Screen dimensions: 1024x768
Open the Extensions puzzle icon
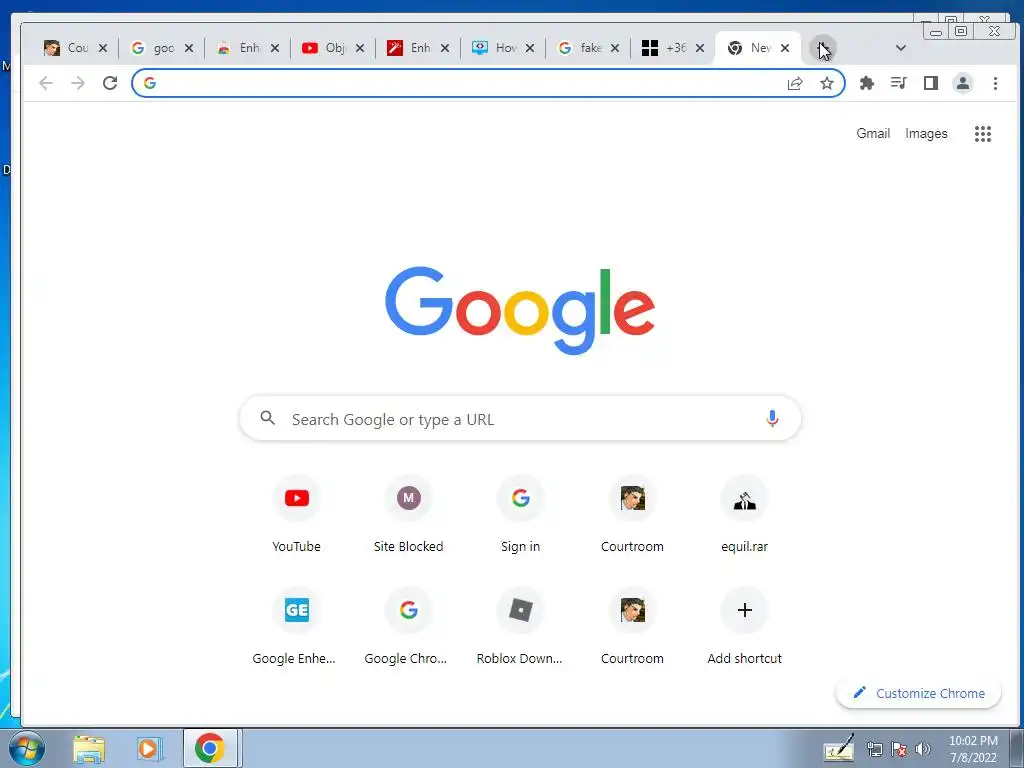point(867,83)
